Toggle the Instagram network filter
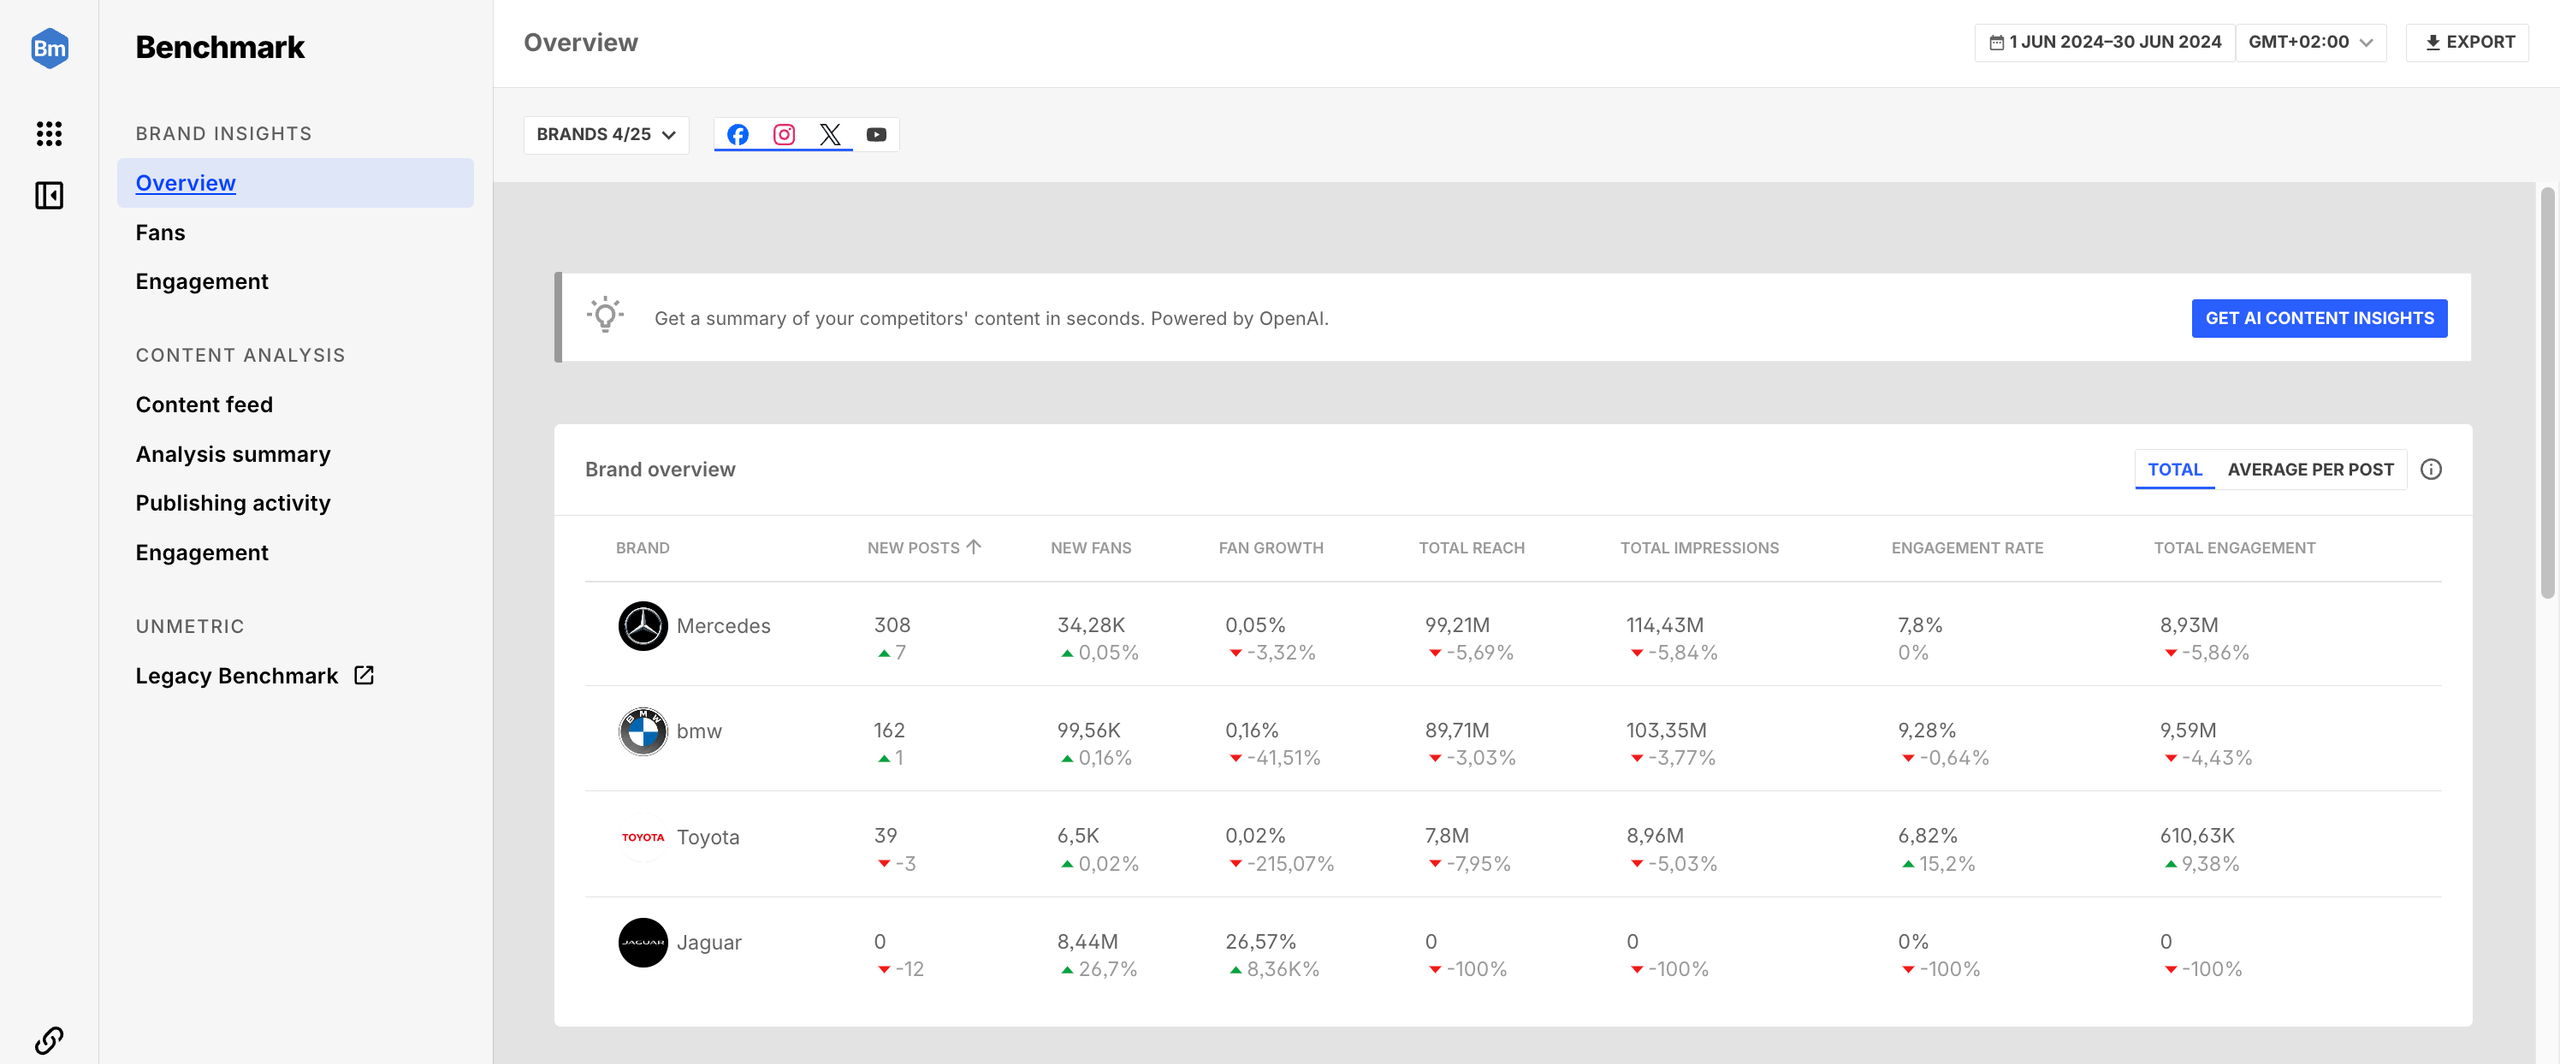This screenshot has height=1064, width=2560. [x=784, y=134]
